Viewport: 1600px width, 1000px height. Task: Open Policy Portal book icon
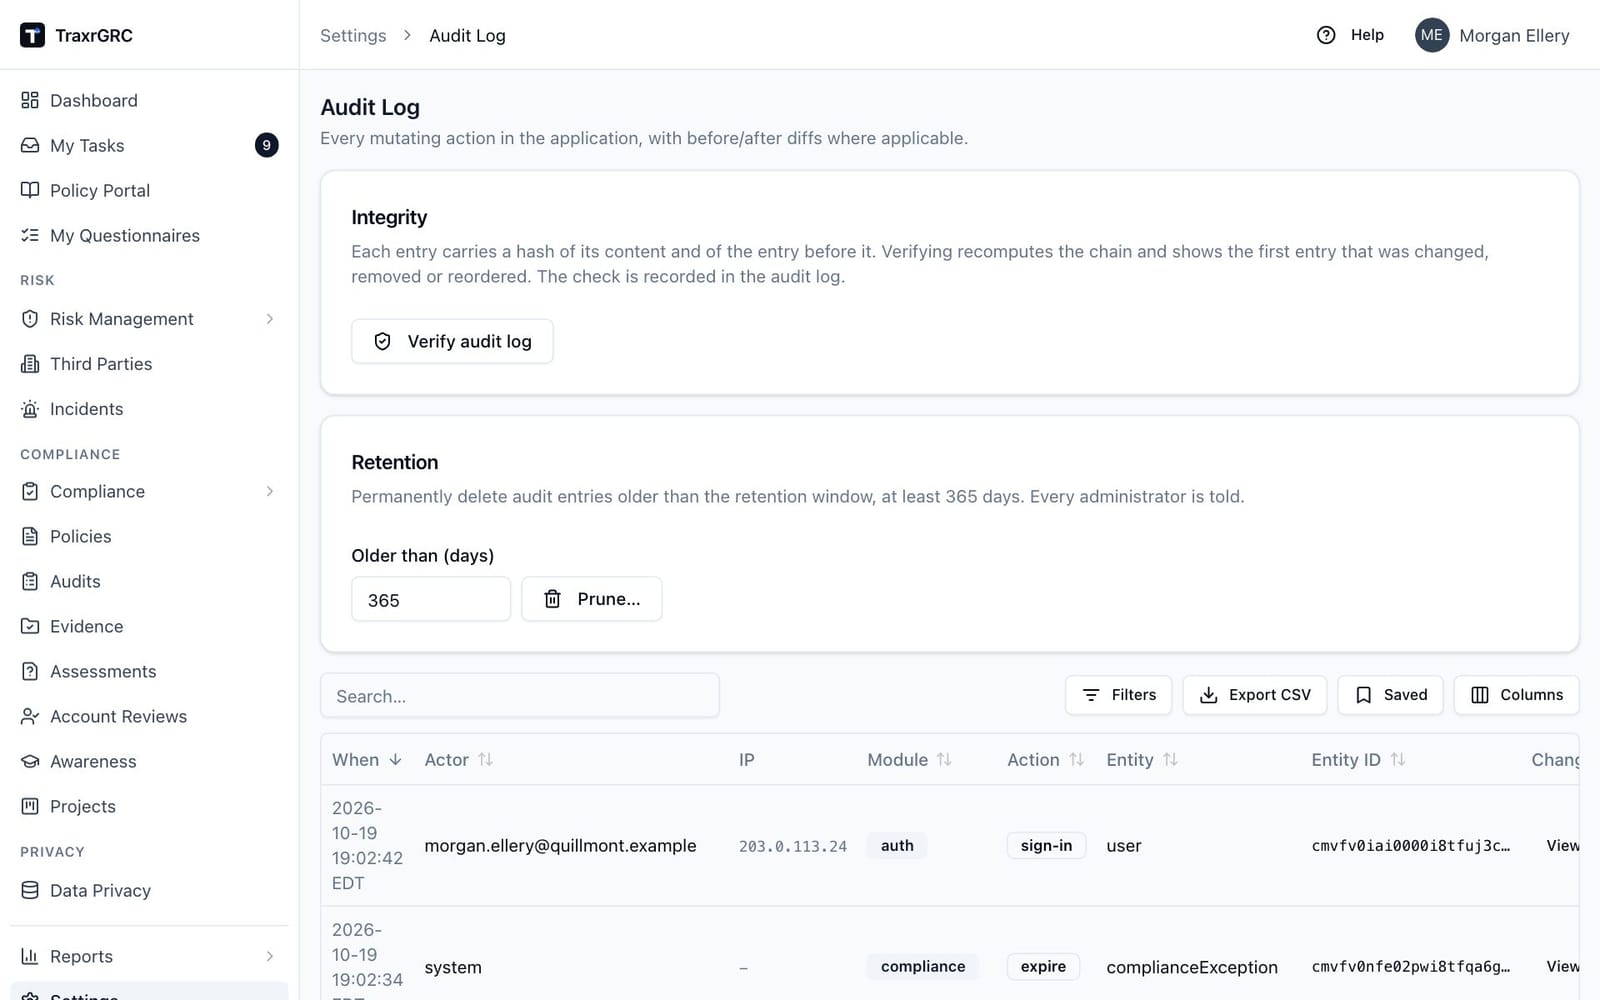point(30,190)
